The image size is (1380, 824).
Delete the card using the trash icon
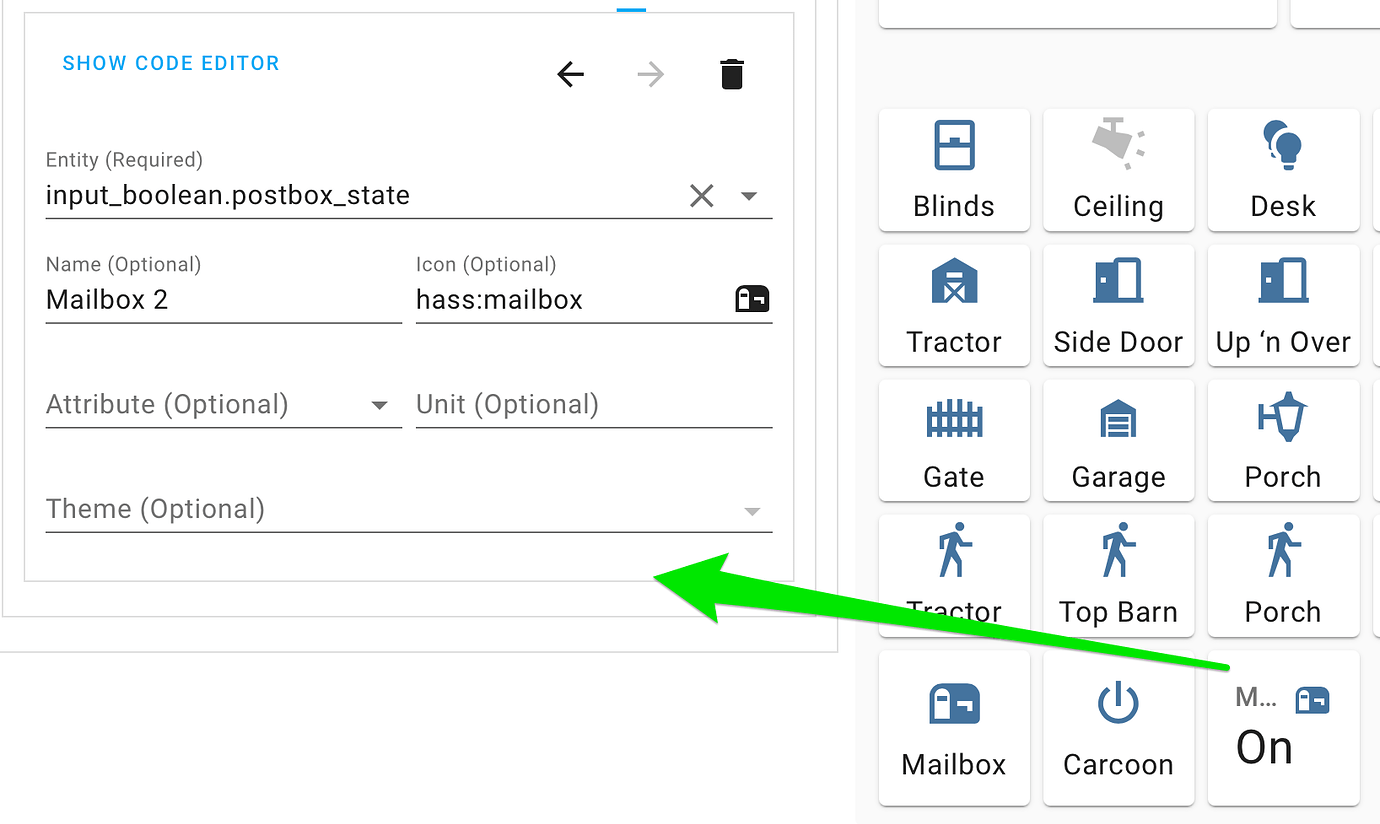[x=731, y=73]
